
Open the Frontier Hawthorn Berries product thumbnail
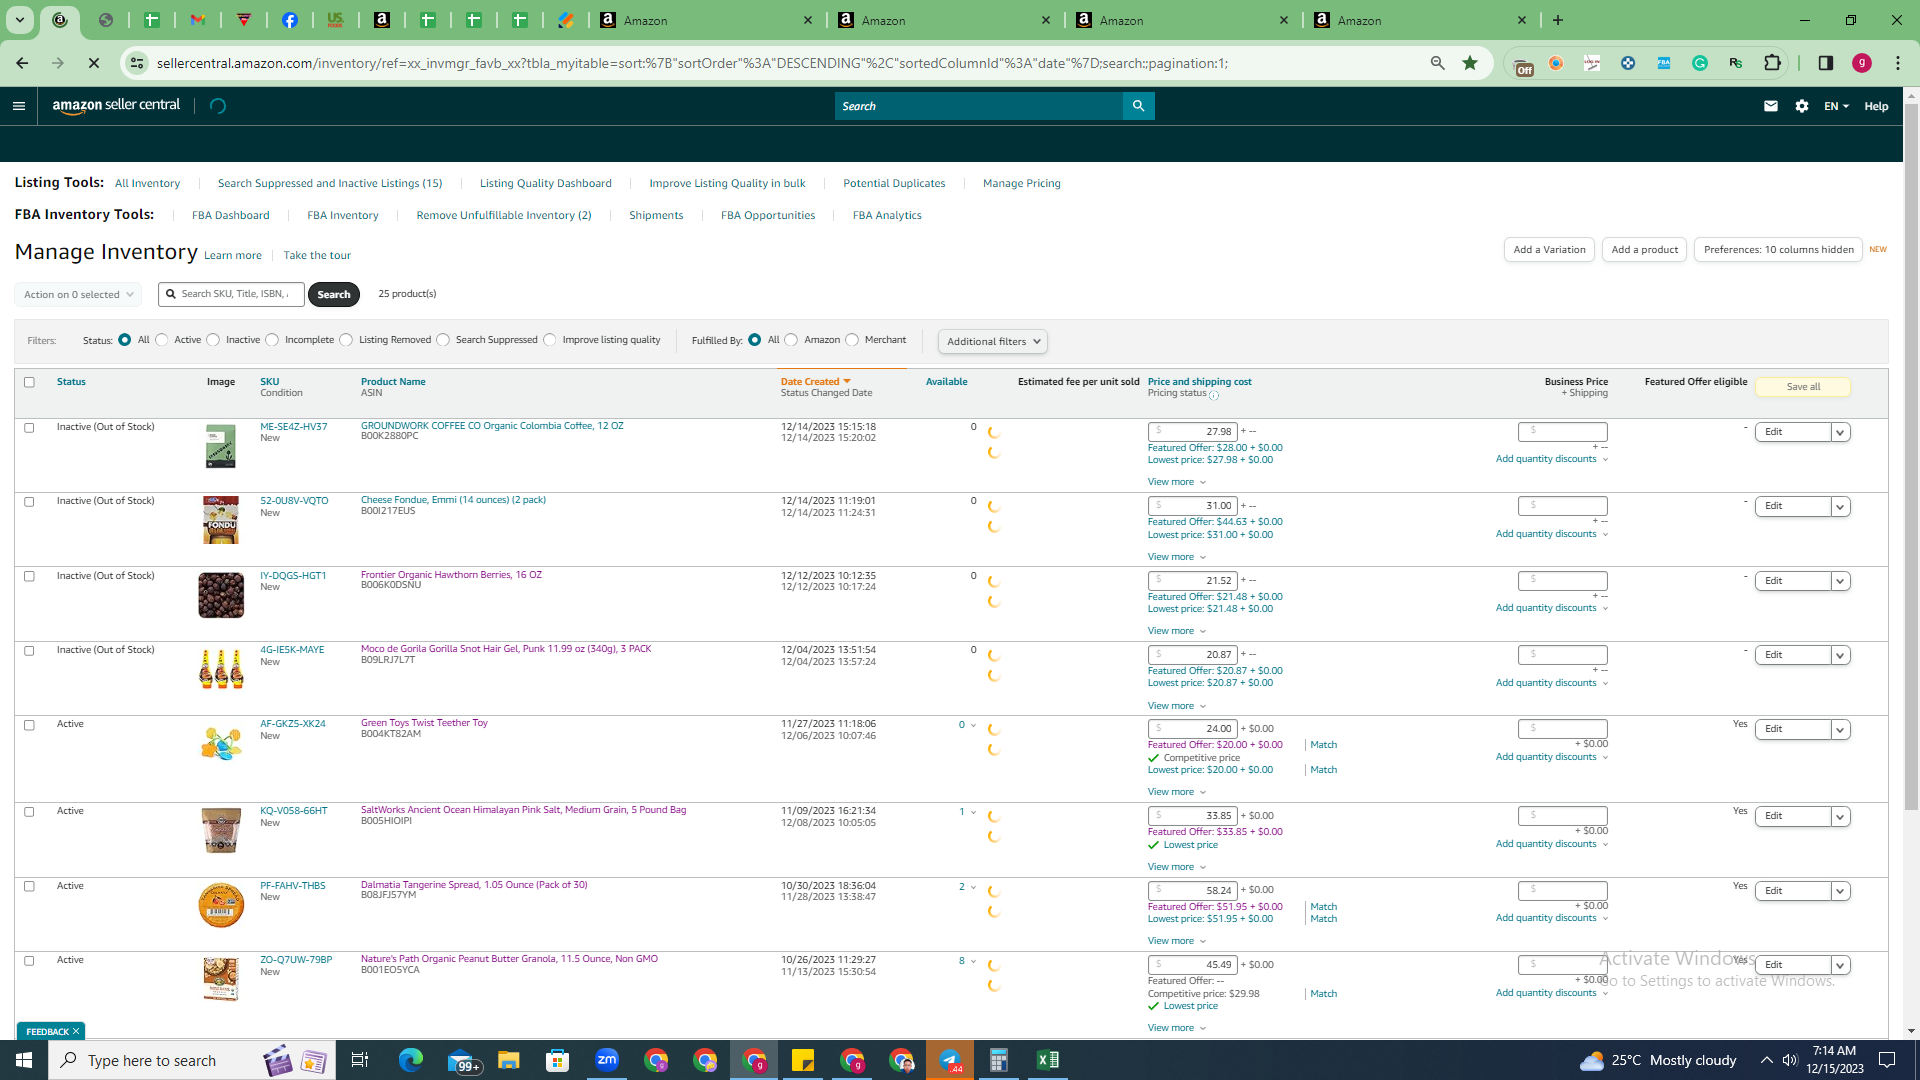221,595
